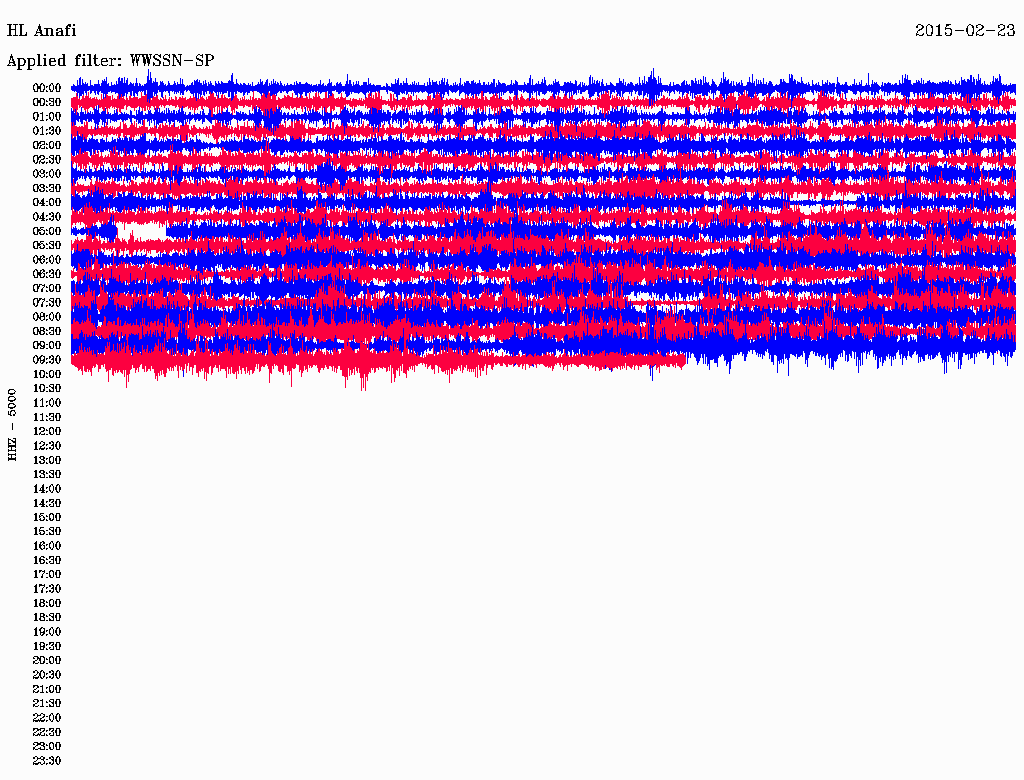Select the 11:00 time label
1024x780 pixels.
pyautogui.click(x=47, y=403)
